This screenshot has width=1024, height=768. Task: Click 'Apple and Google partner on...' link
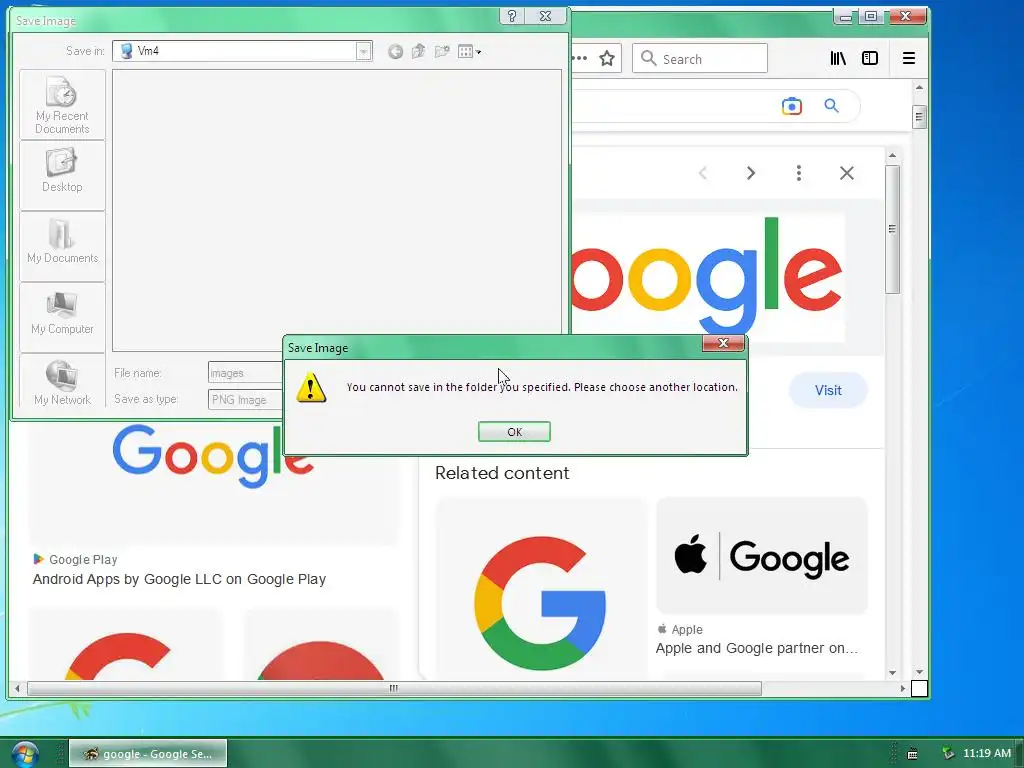[756, 648]
